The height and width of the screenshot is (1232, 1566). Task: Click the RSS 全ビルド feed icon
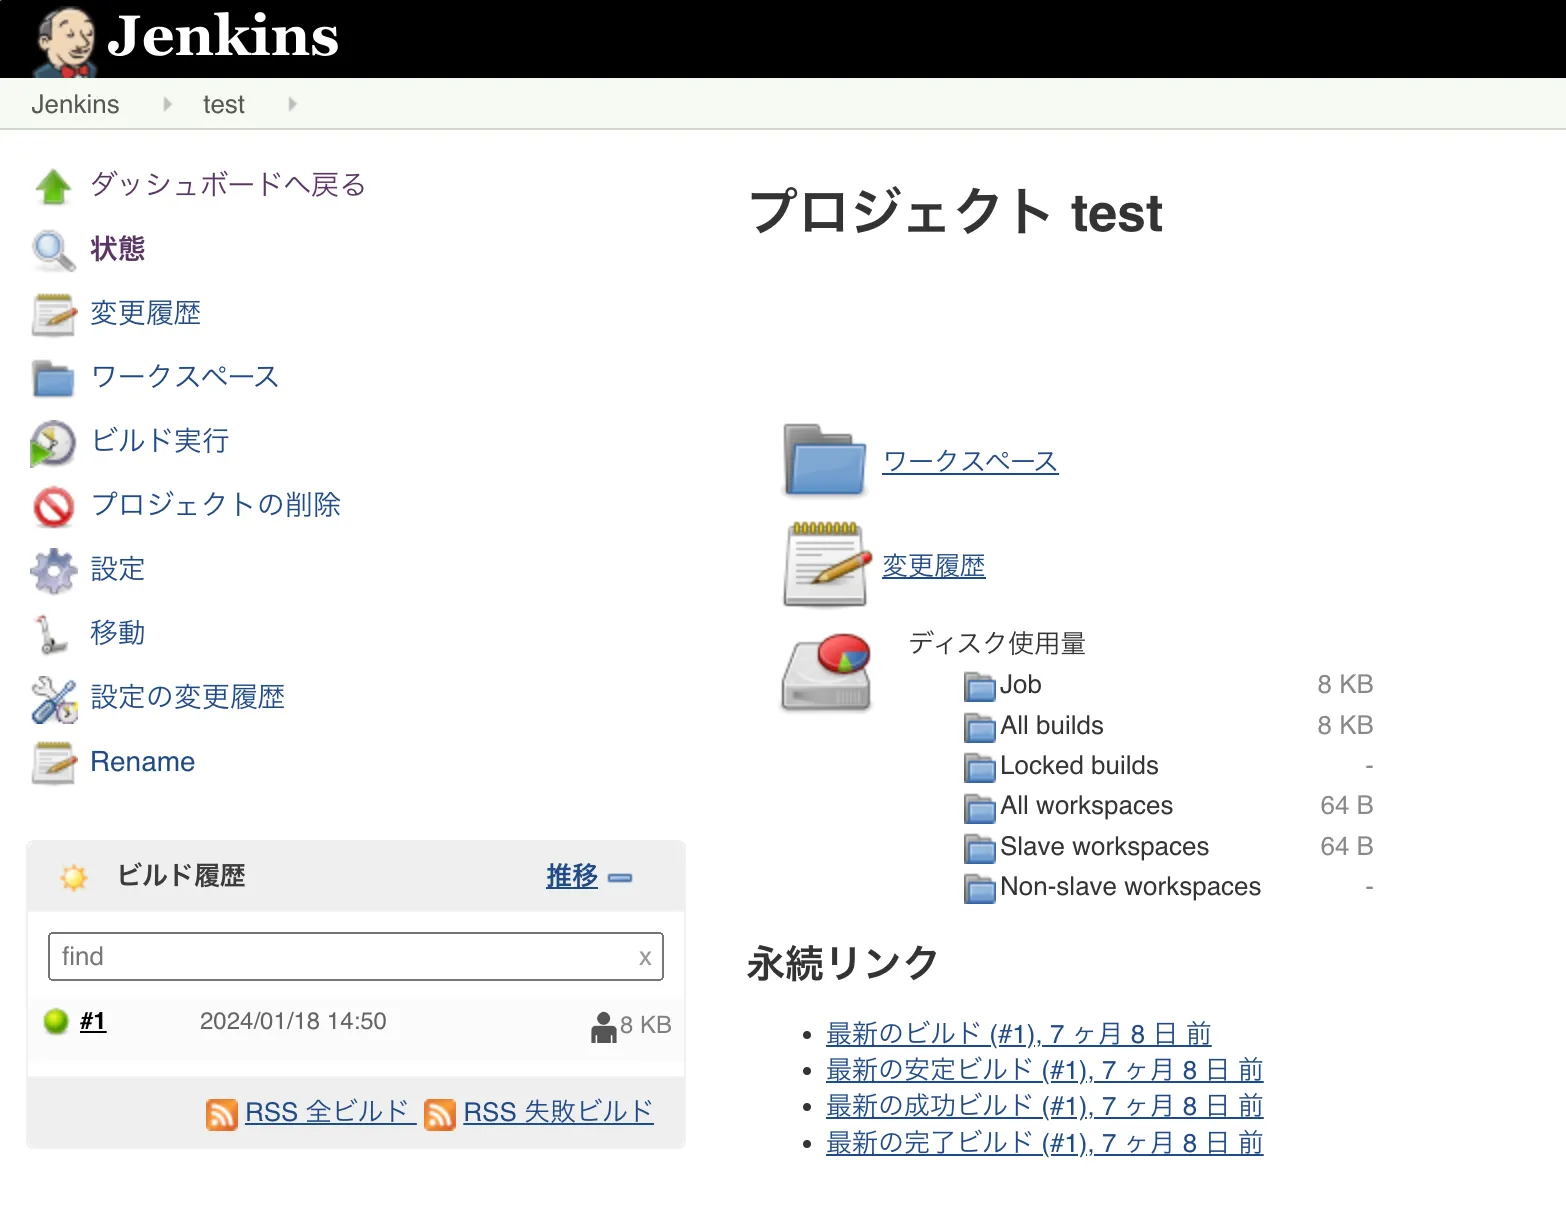pos(221,1112)
